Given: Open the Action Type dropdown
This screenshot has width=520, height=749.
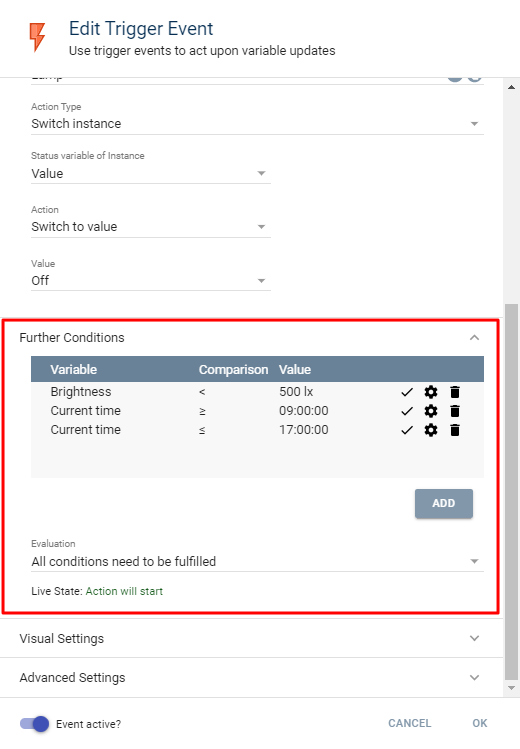Looking at the screenshot, I should pos(257,124).
